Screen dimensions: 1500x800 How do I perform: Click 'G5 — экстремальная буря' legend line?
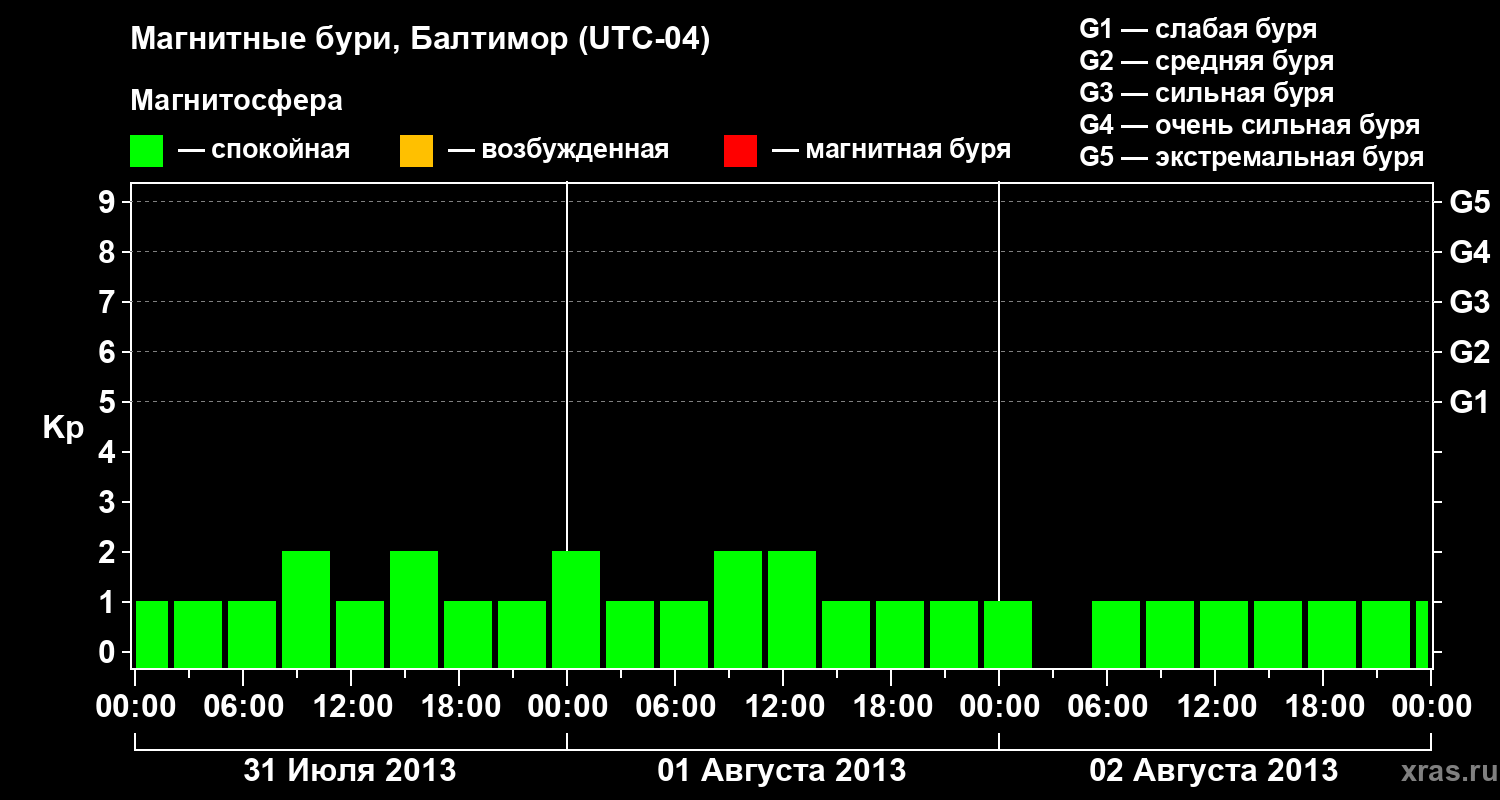click(1251, 157)
